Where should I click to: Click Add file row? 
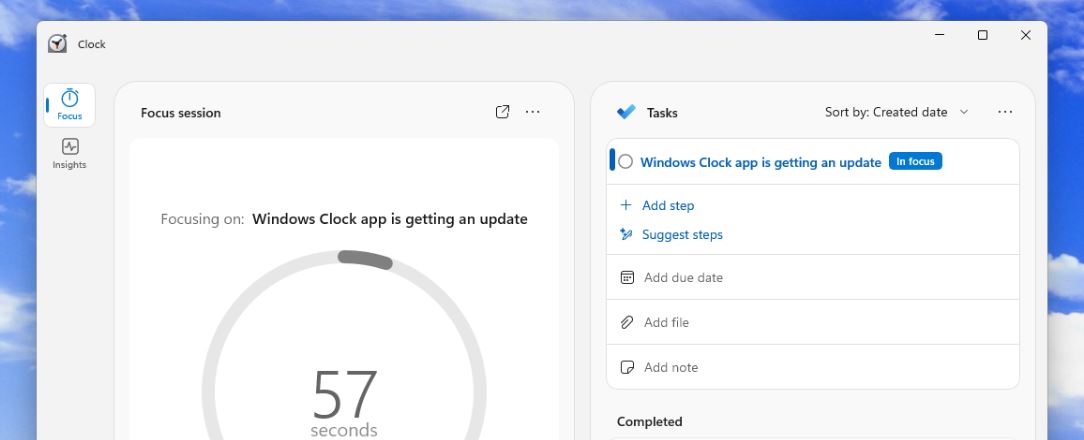[x=812, y=322]
